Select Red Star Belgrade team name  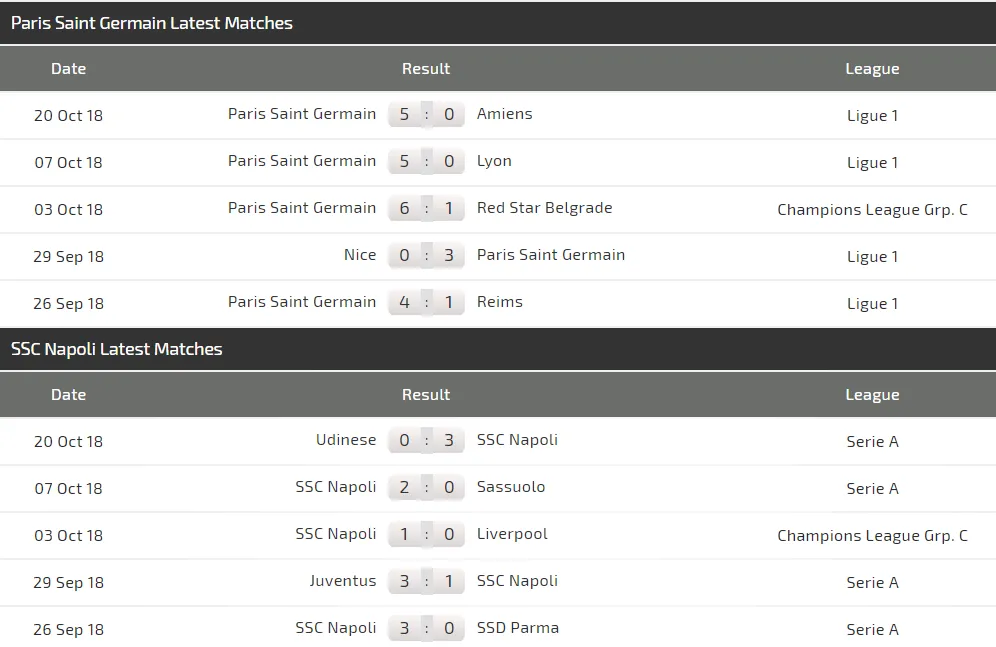pyautogui.click(x=544, y=208)
